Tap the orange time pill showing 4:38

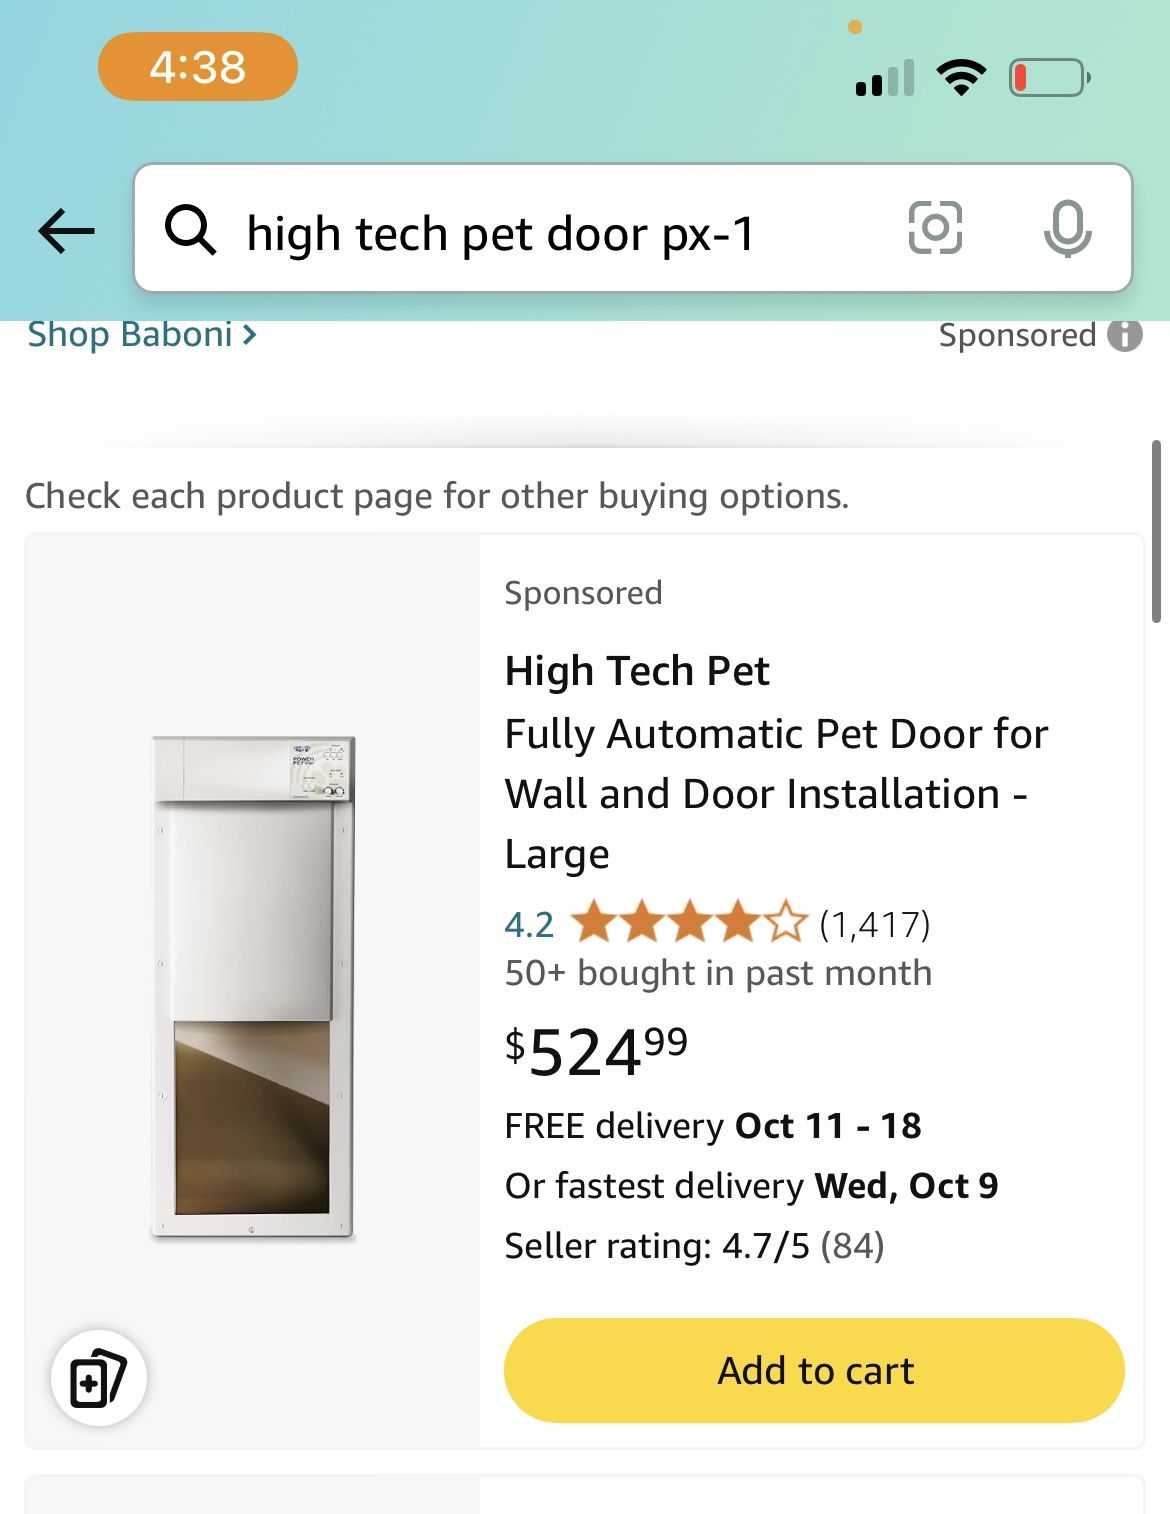click(197, 67)
